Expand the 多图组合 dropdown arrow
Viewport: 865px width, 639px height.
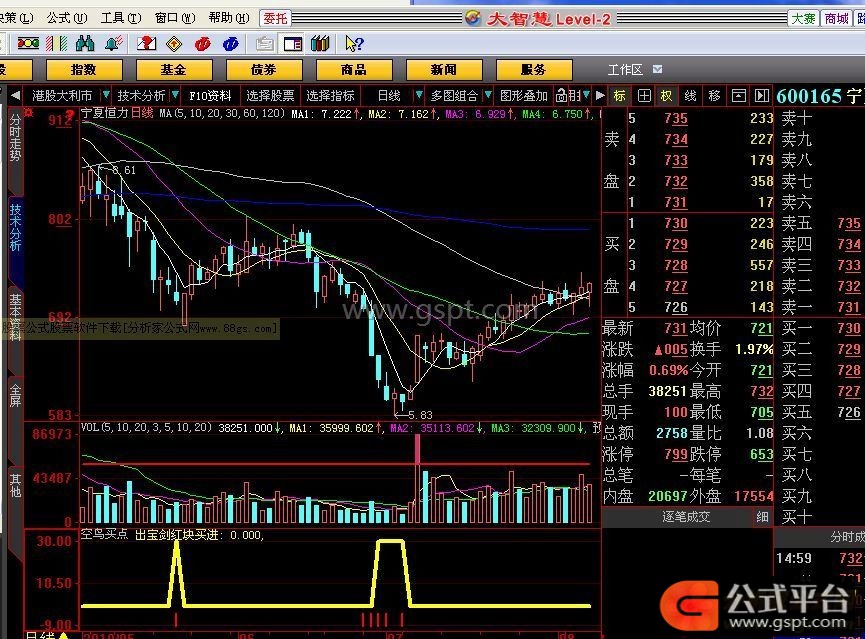click(x=488, y=95)
